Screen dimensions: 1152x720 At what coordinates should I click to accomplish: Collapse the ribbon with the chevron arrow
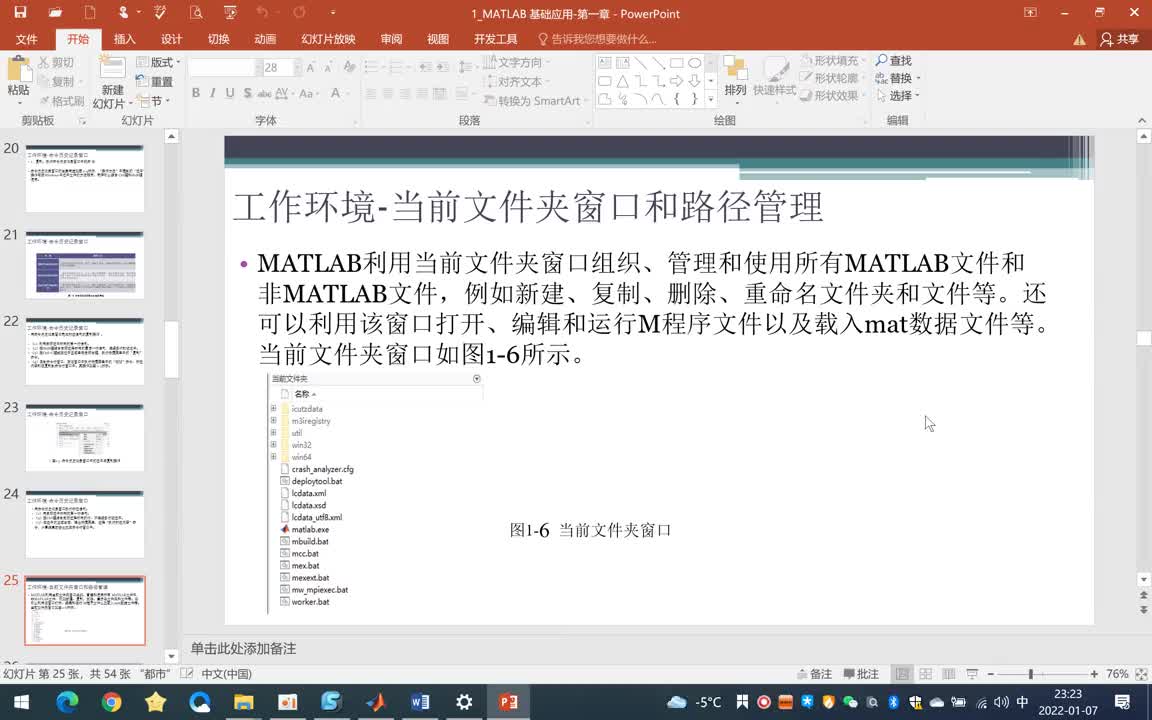point(1142,120)
